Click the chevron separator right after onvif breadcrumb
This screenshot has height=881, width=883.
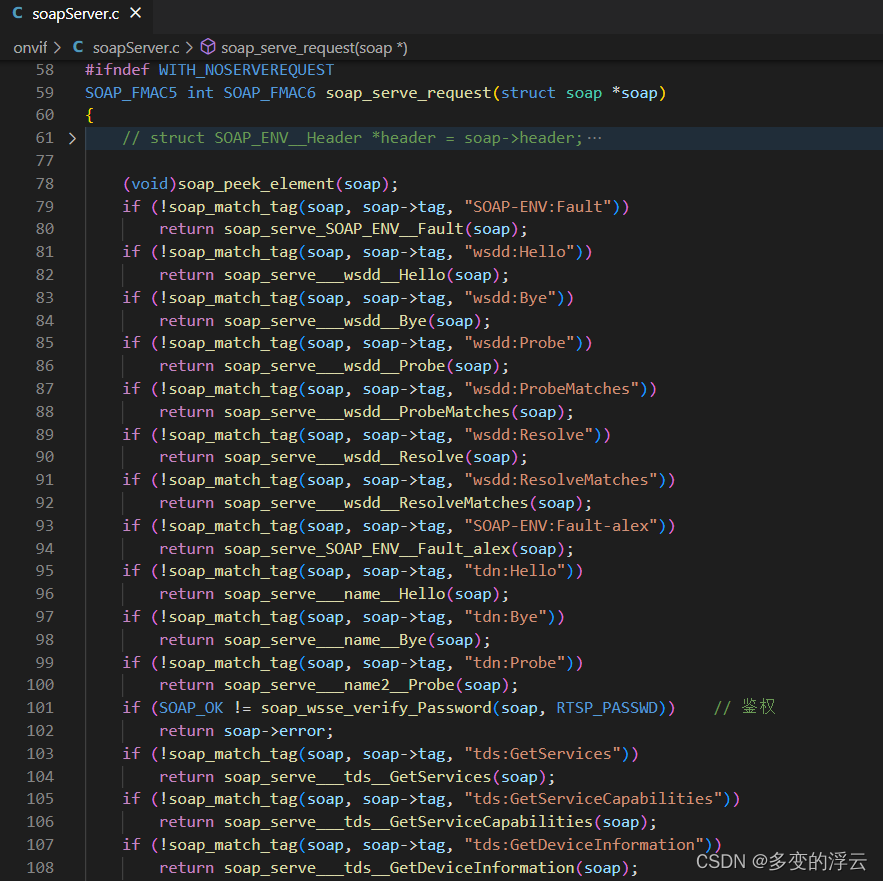click(x=57, y=47)
